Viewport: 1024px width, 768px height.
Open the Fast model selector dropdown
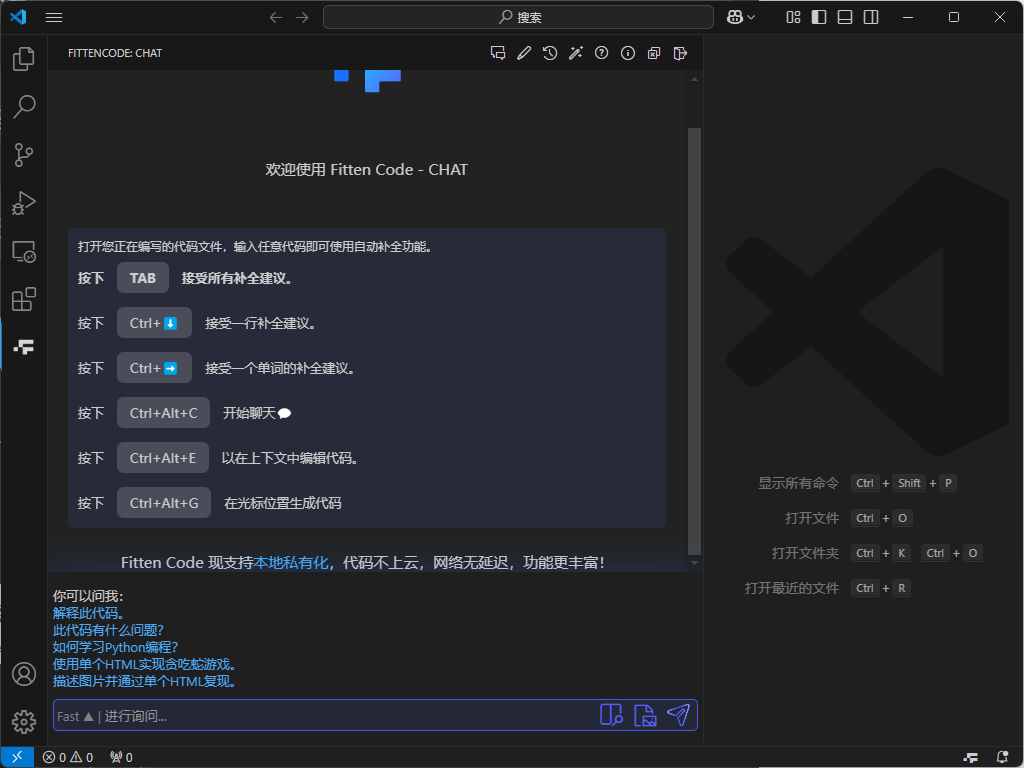75,716
